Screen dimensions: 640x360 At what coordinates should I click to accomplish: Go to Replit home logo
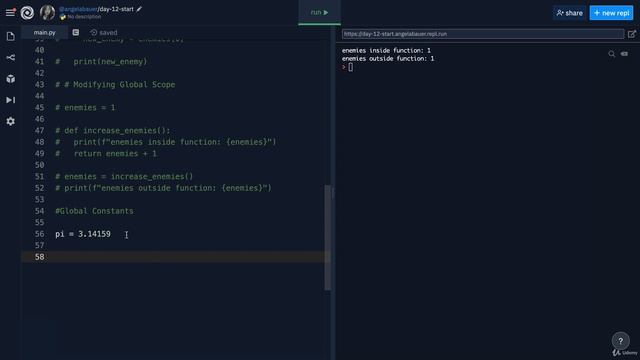(27, 13)
